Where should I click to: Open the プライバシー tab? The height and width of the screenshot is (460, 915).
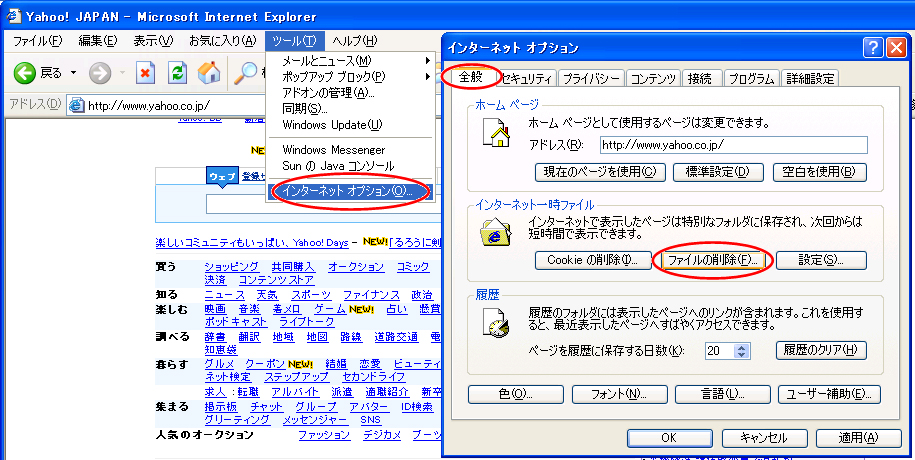(591, 79)
